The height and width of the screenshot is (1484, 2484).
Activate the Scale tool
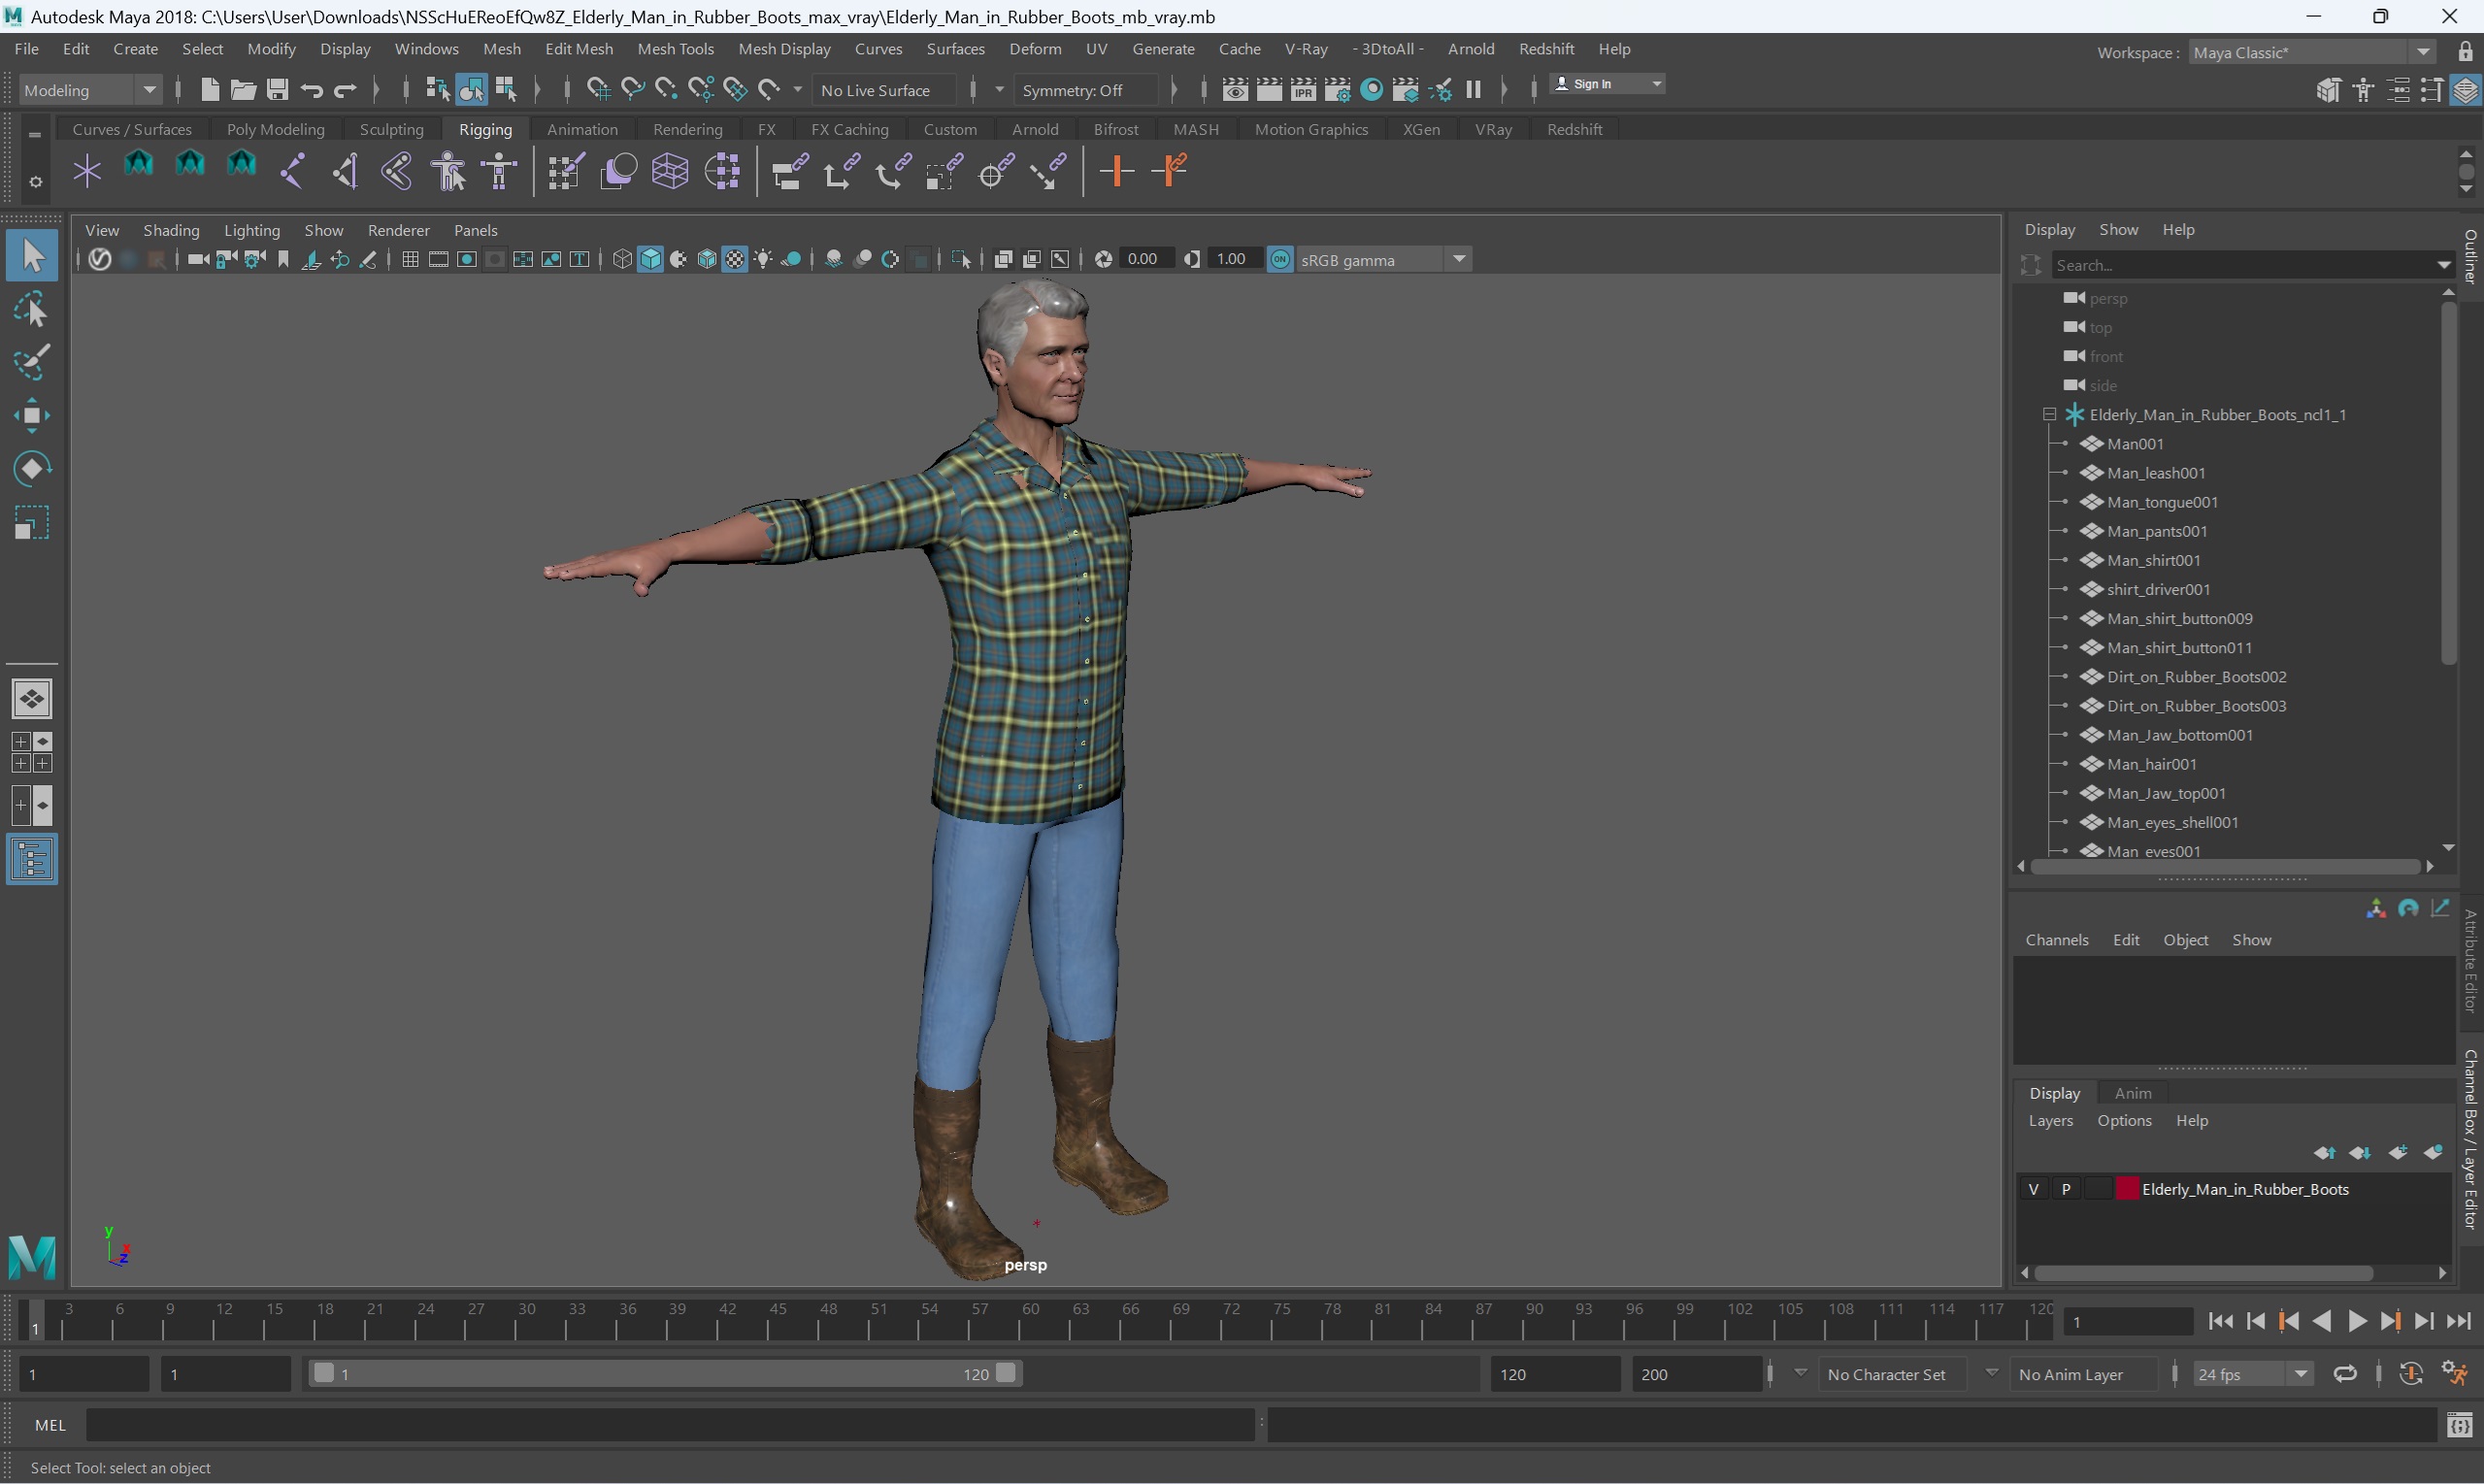pos(32,522)
